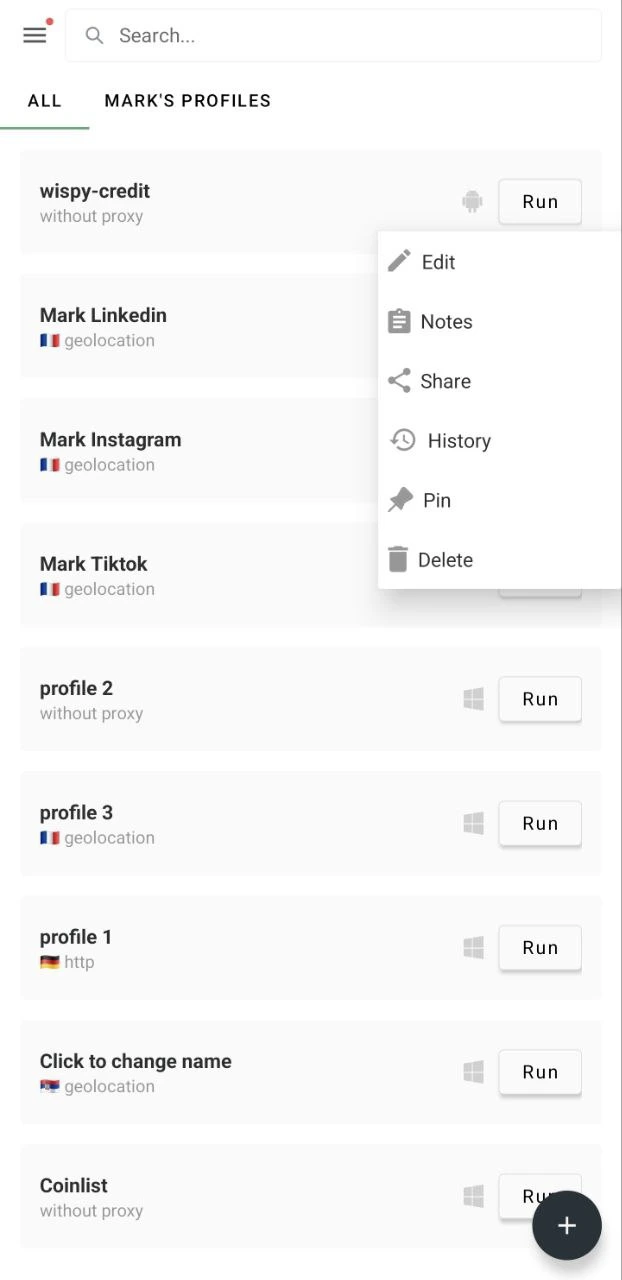Viewport: 622px width, 1280px height.
Task: Open Notes from the context menu
Action: pyautogui.click(x=446, y=321)
